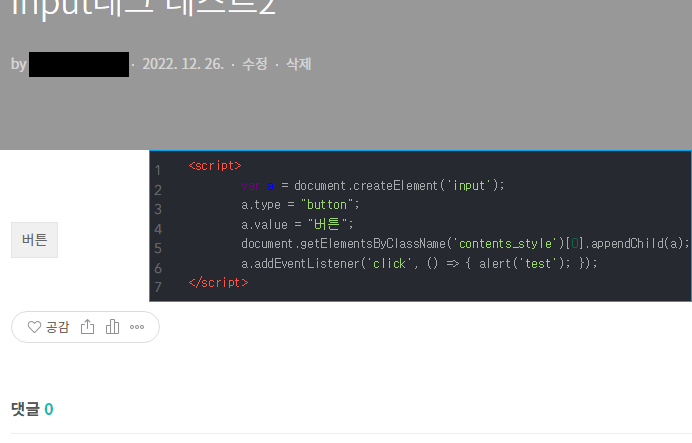Like the post with 공감 heart
Screen dimensions: 692x443
(48, 327)
